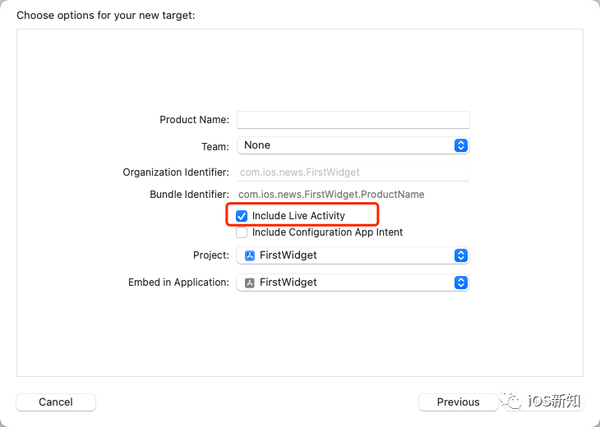The height and width of the screenshot is (427, 600).
Task: Click the Cancel button
Action: (x=56, y=402)
